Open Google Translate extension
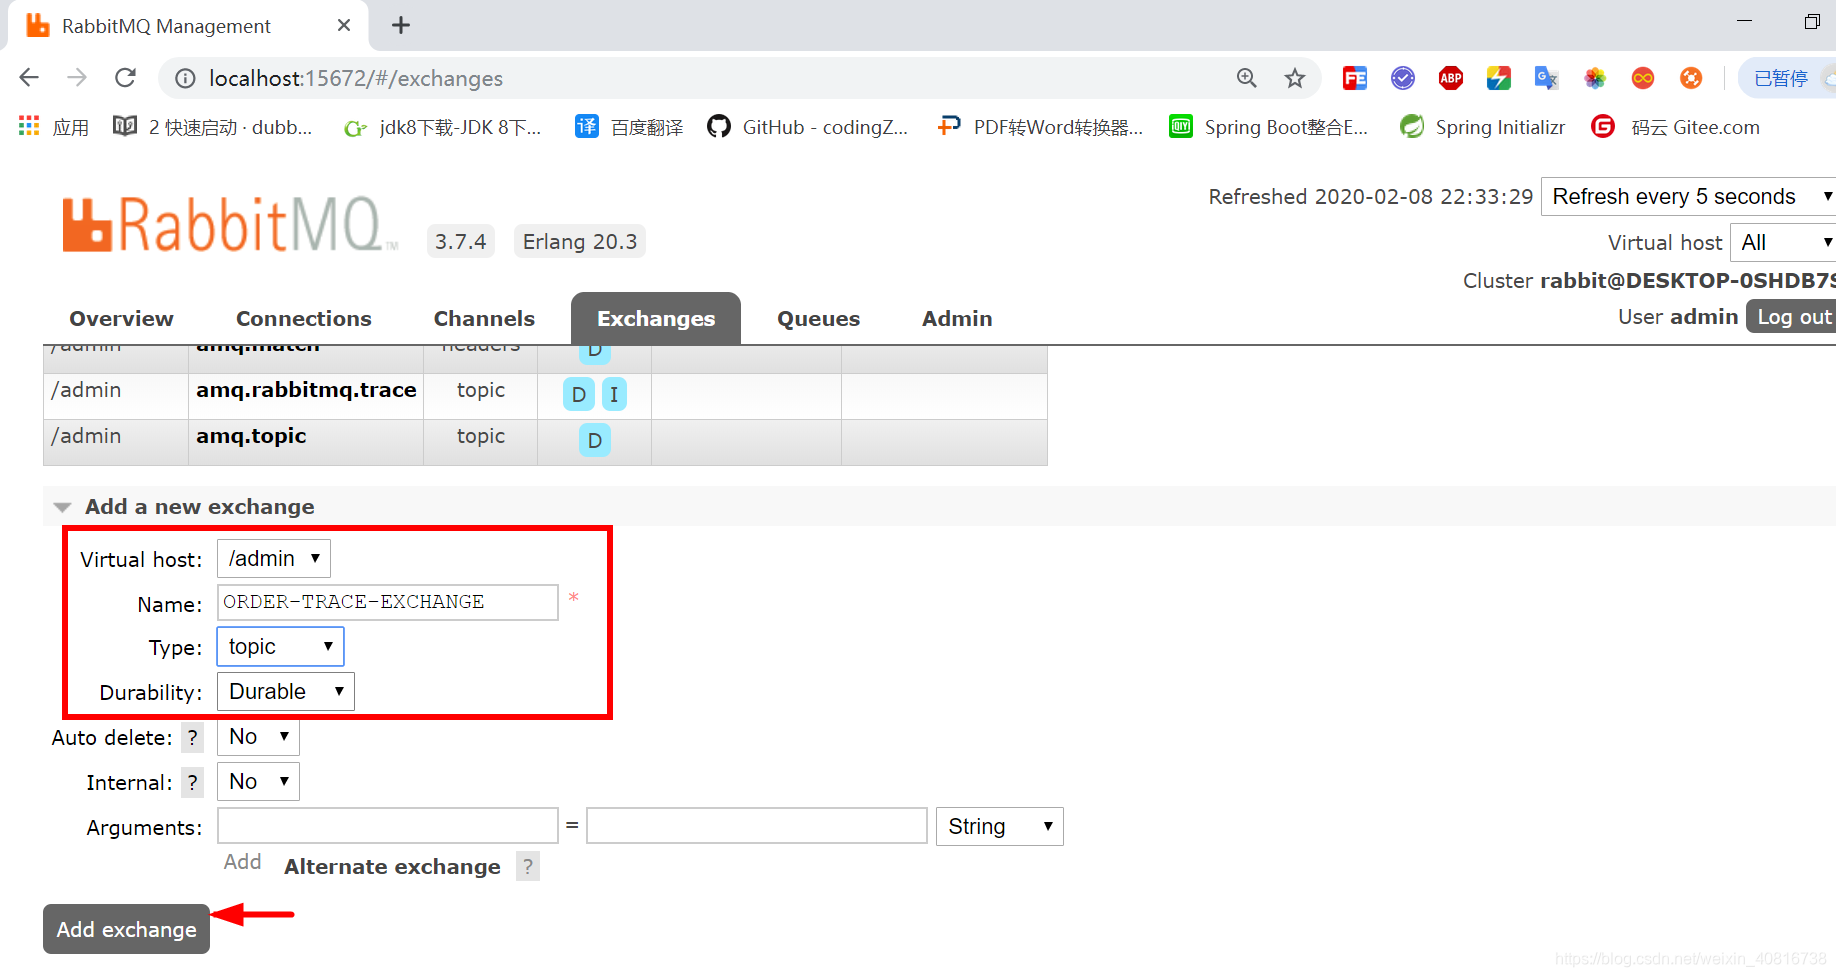1836x977 pixels. click(1547, 78)
